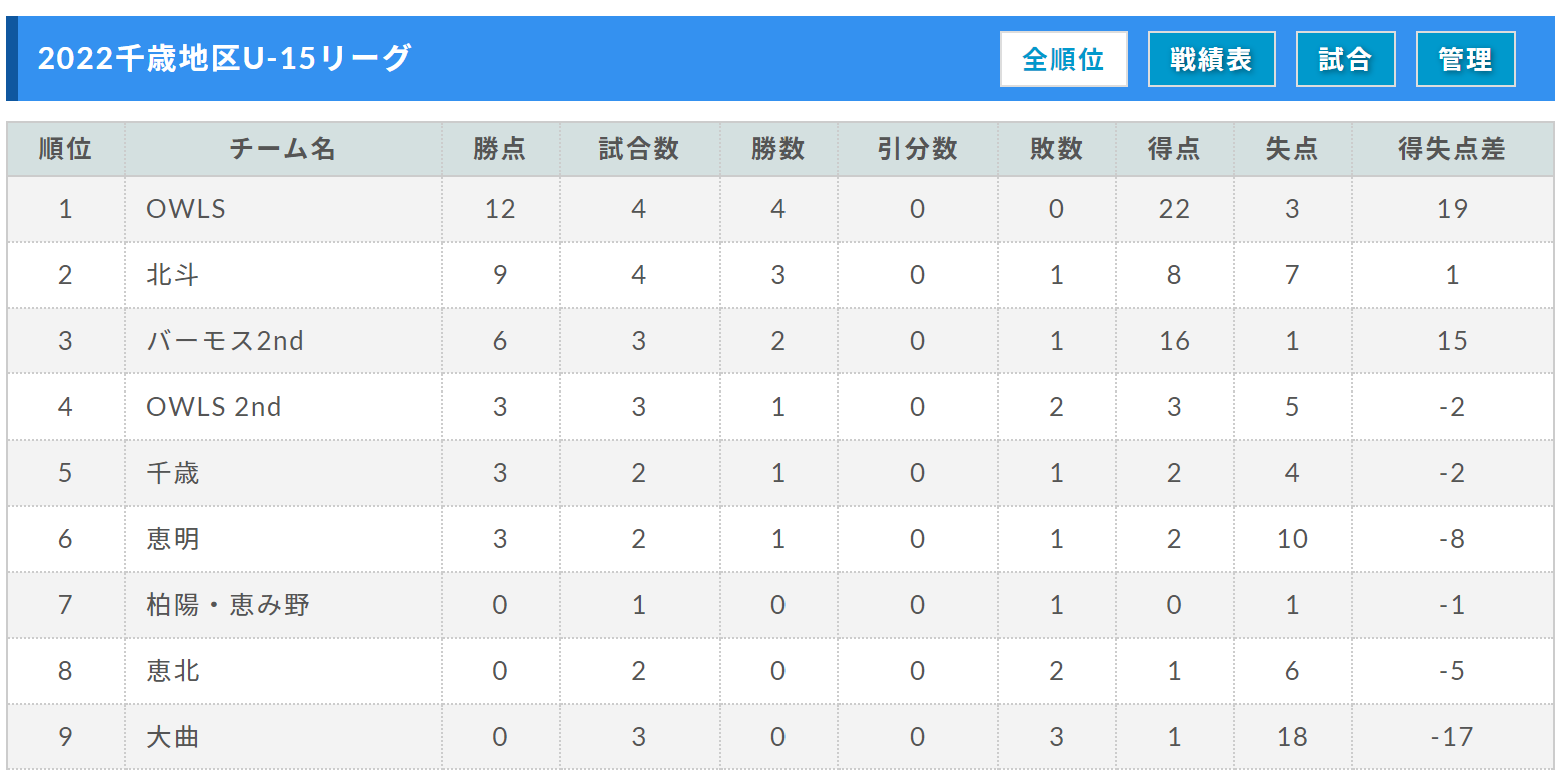Viewport: 1565px width, 780px height.
Task: Select the 北斗 team name
Action: click(x=173, y=274)
